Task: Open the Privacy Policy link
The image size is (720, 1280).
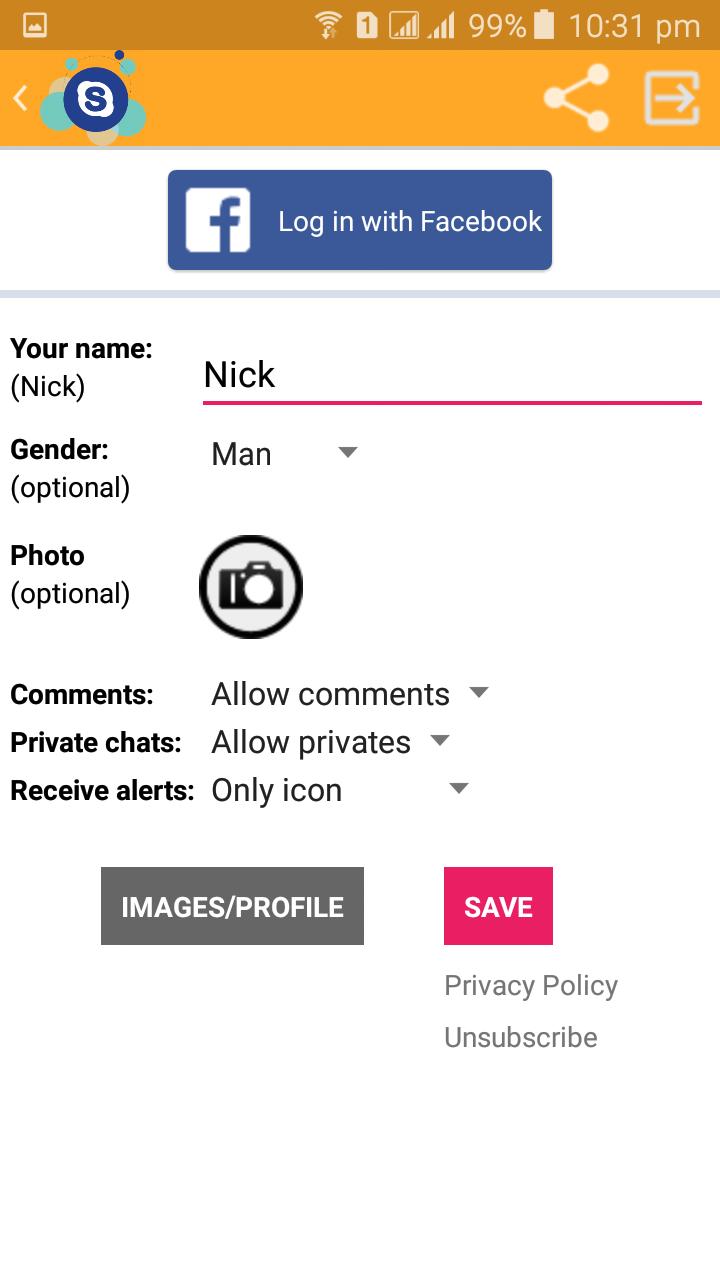Action: pyautogui.click(x=531, y=985)
